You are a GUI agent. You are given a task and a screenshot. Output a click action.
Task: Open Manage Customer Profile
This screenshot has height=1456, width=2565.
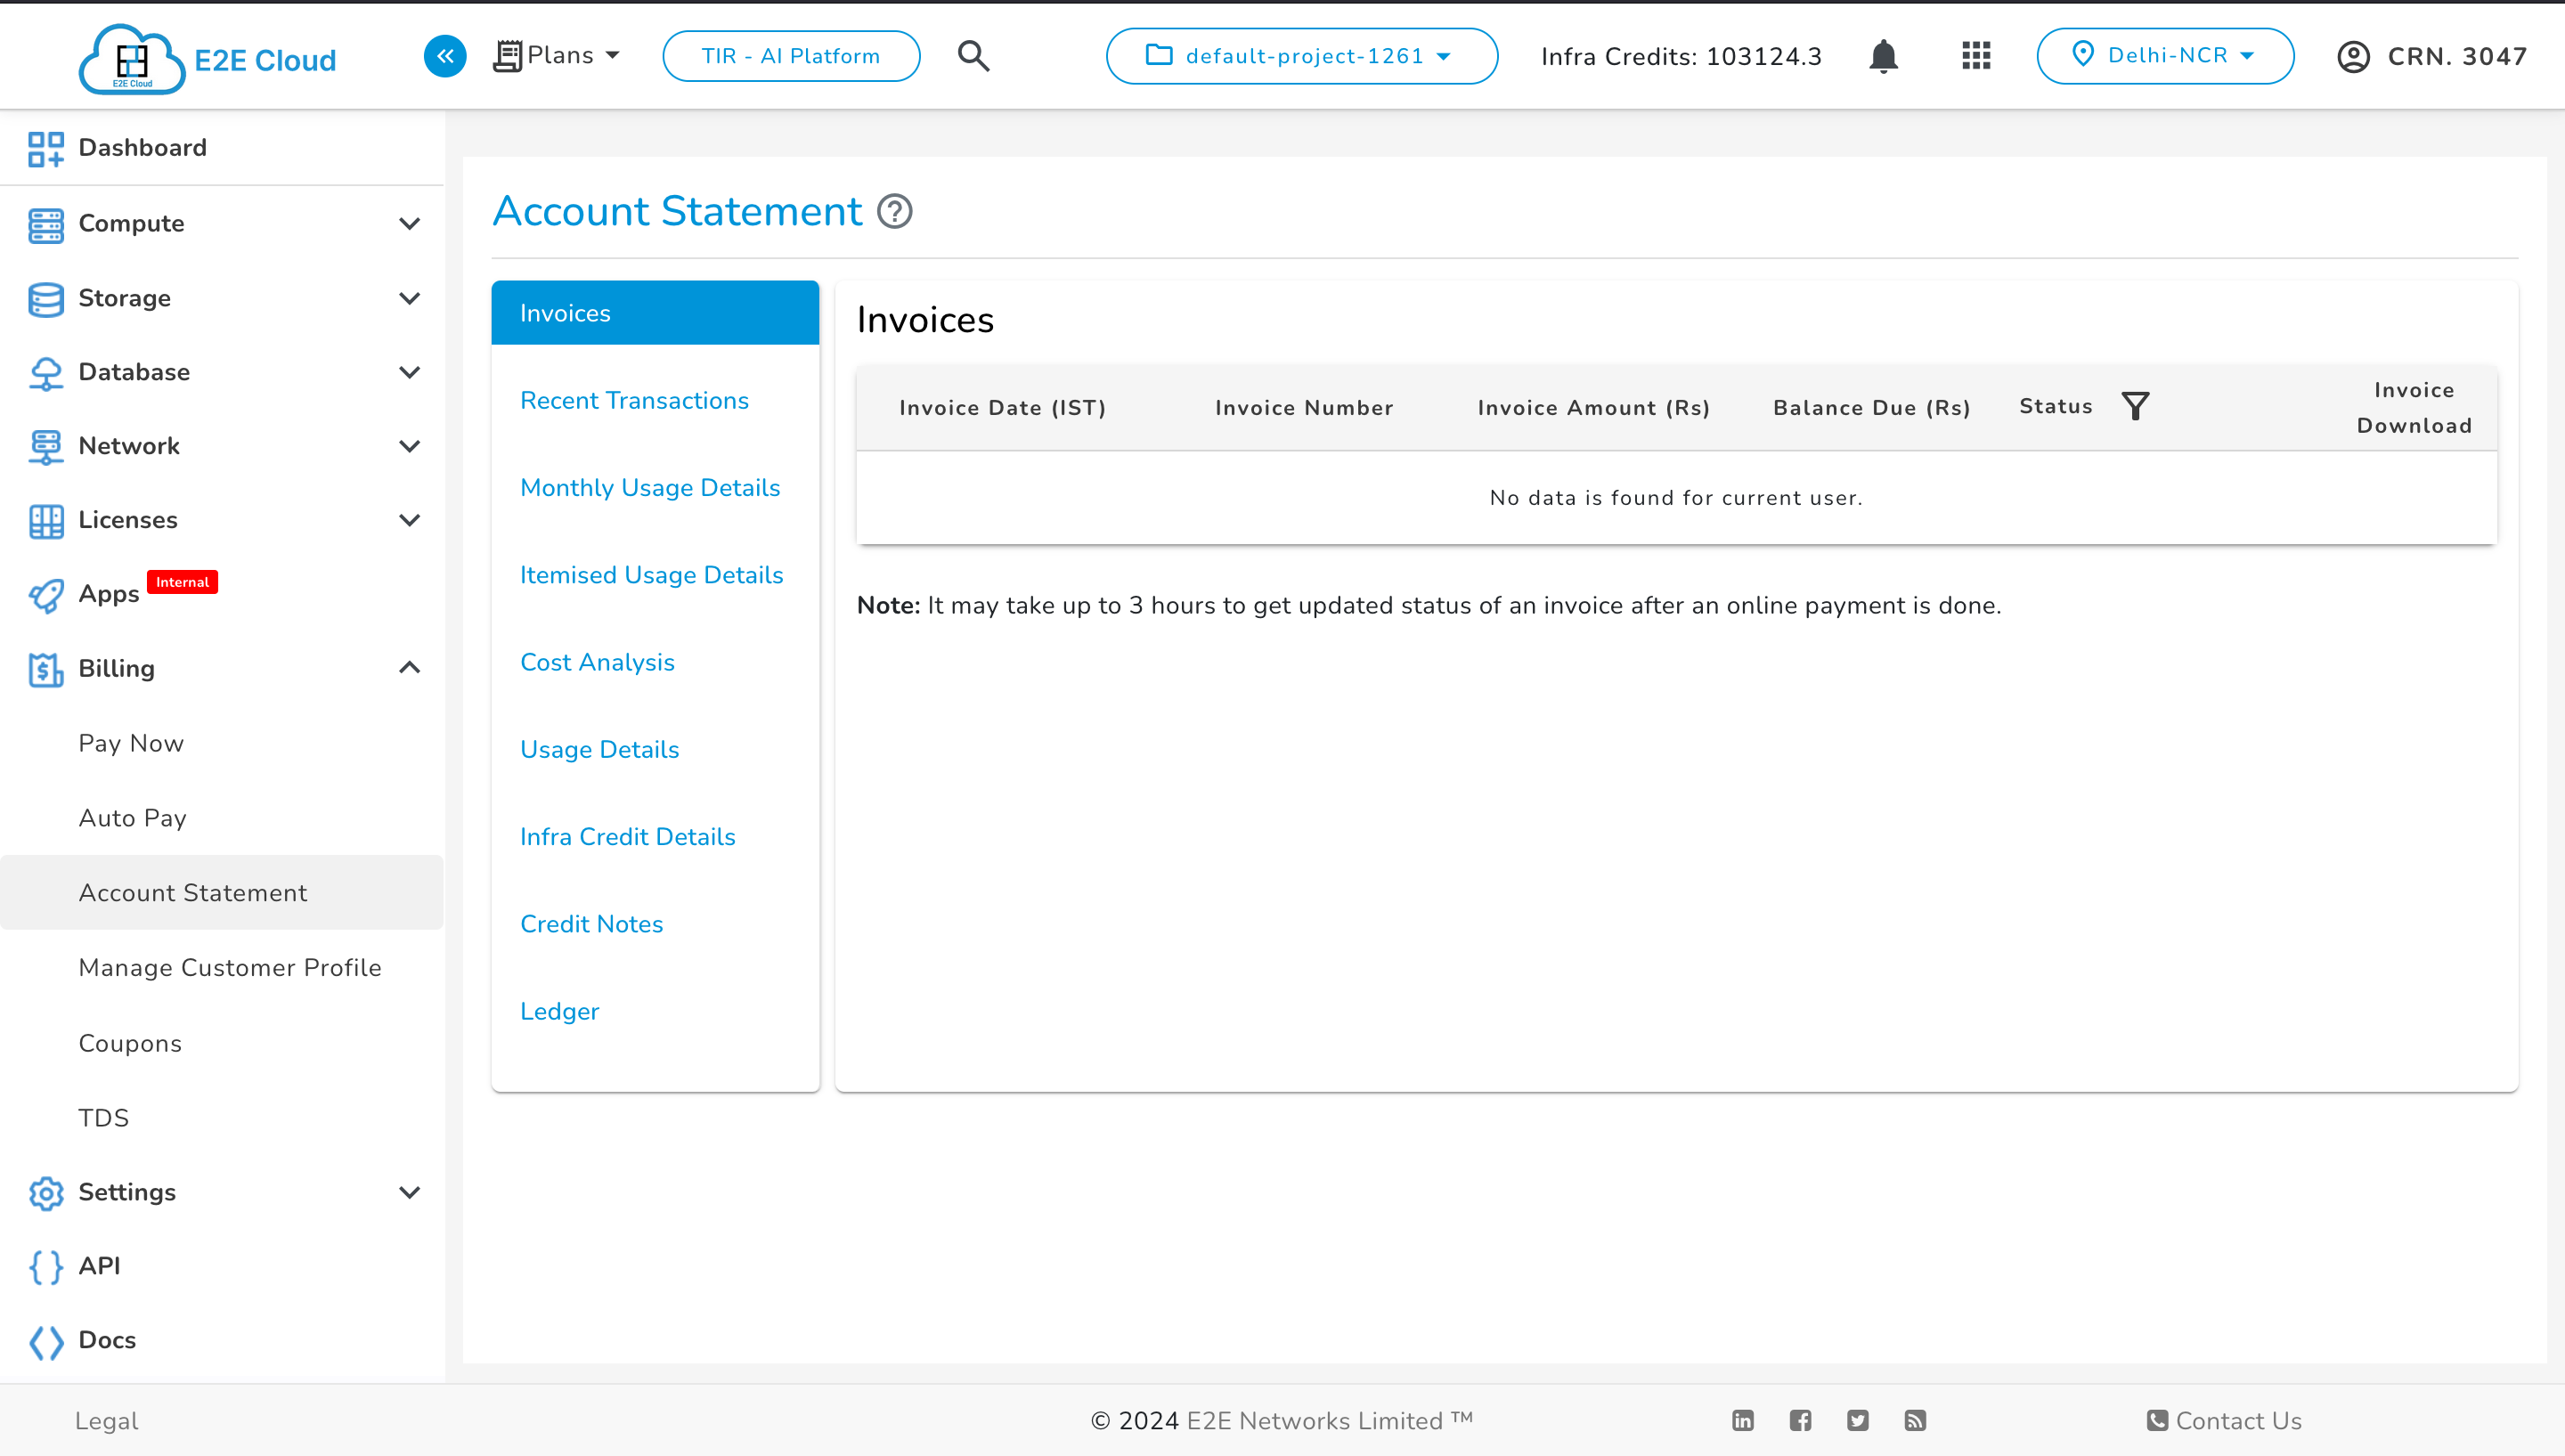coord(230,967)
